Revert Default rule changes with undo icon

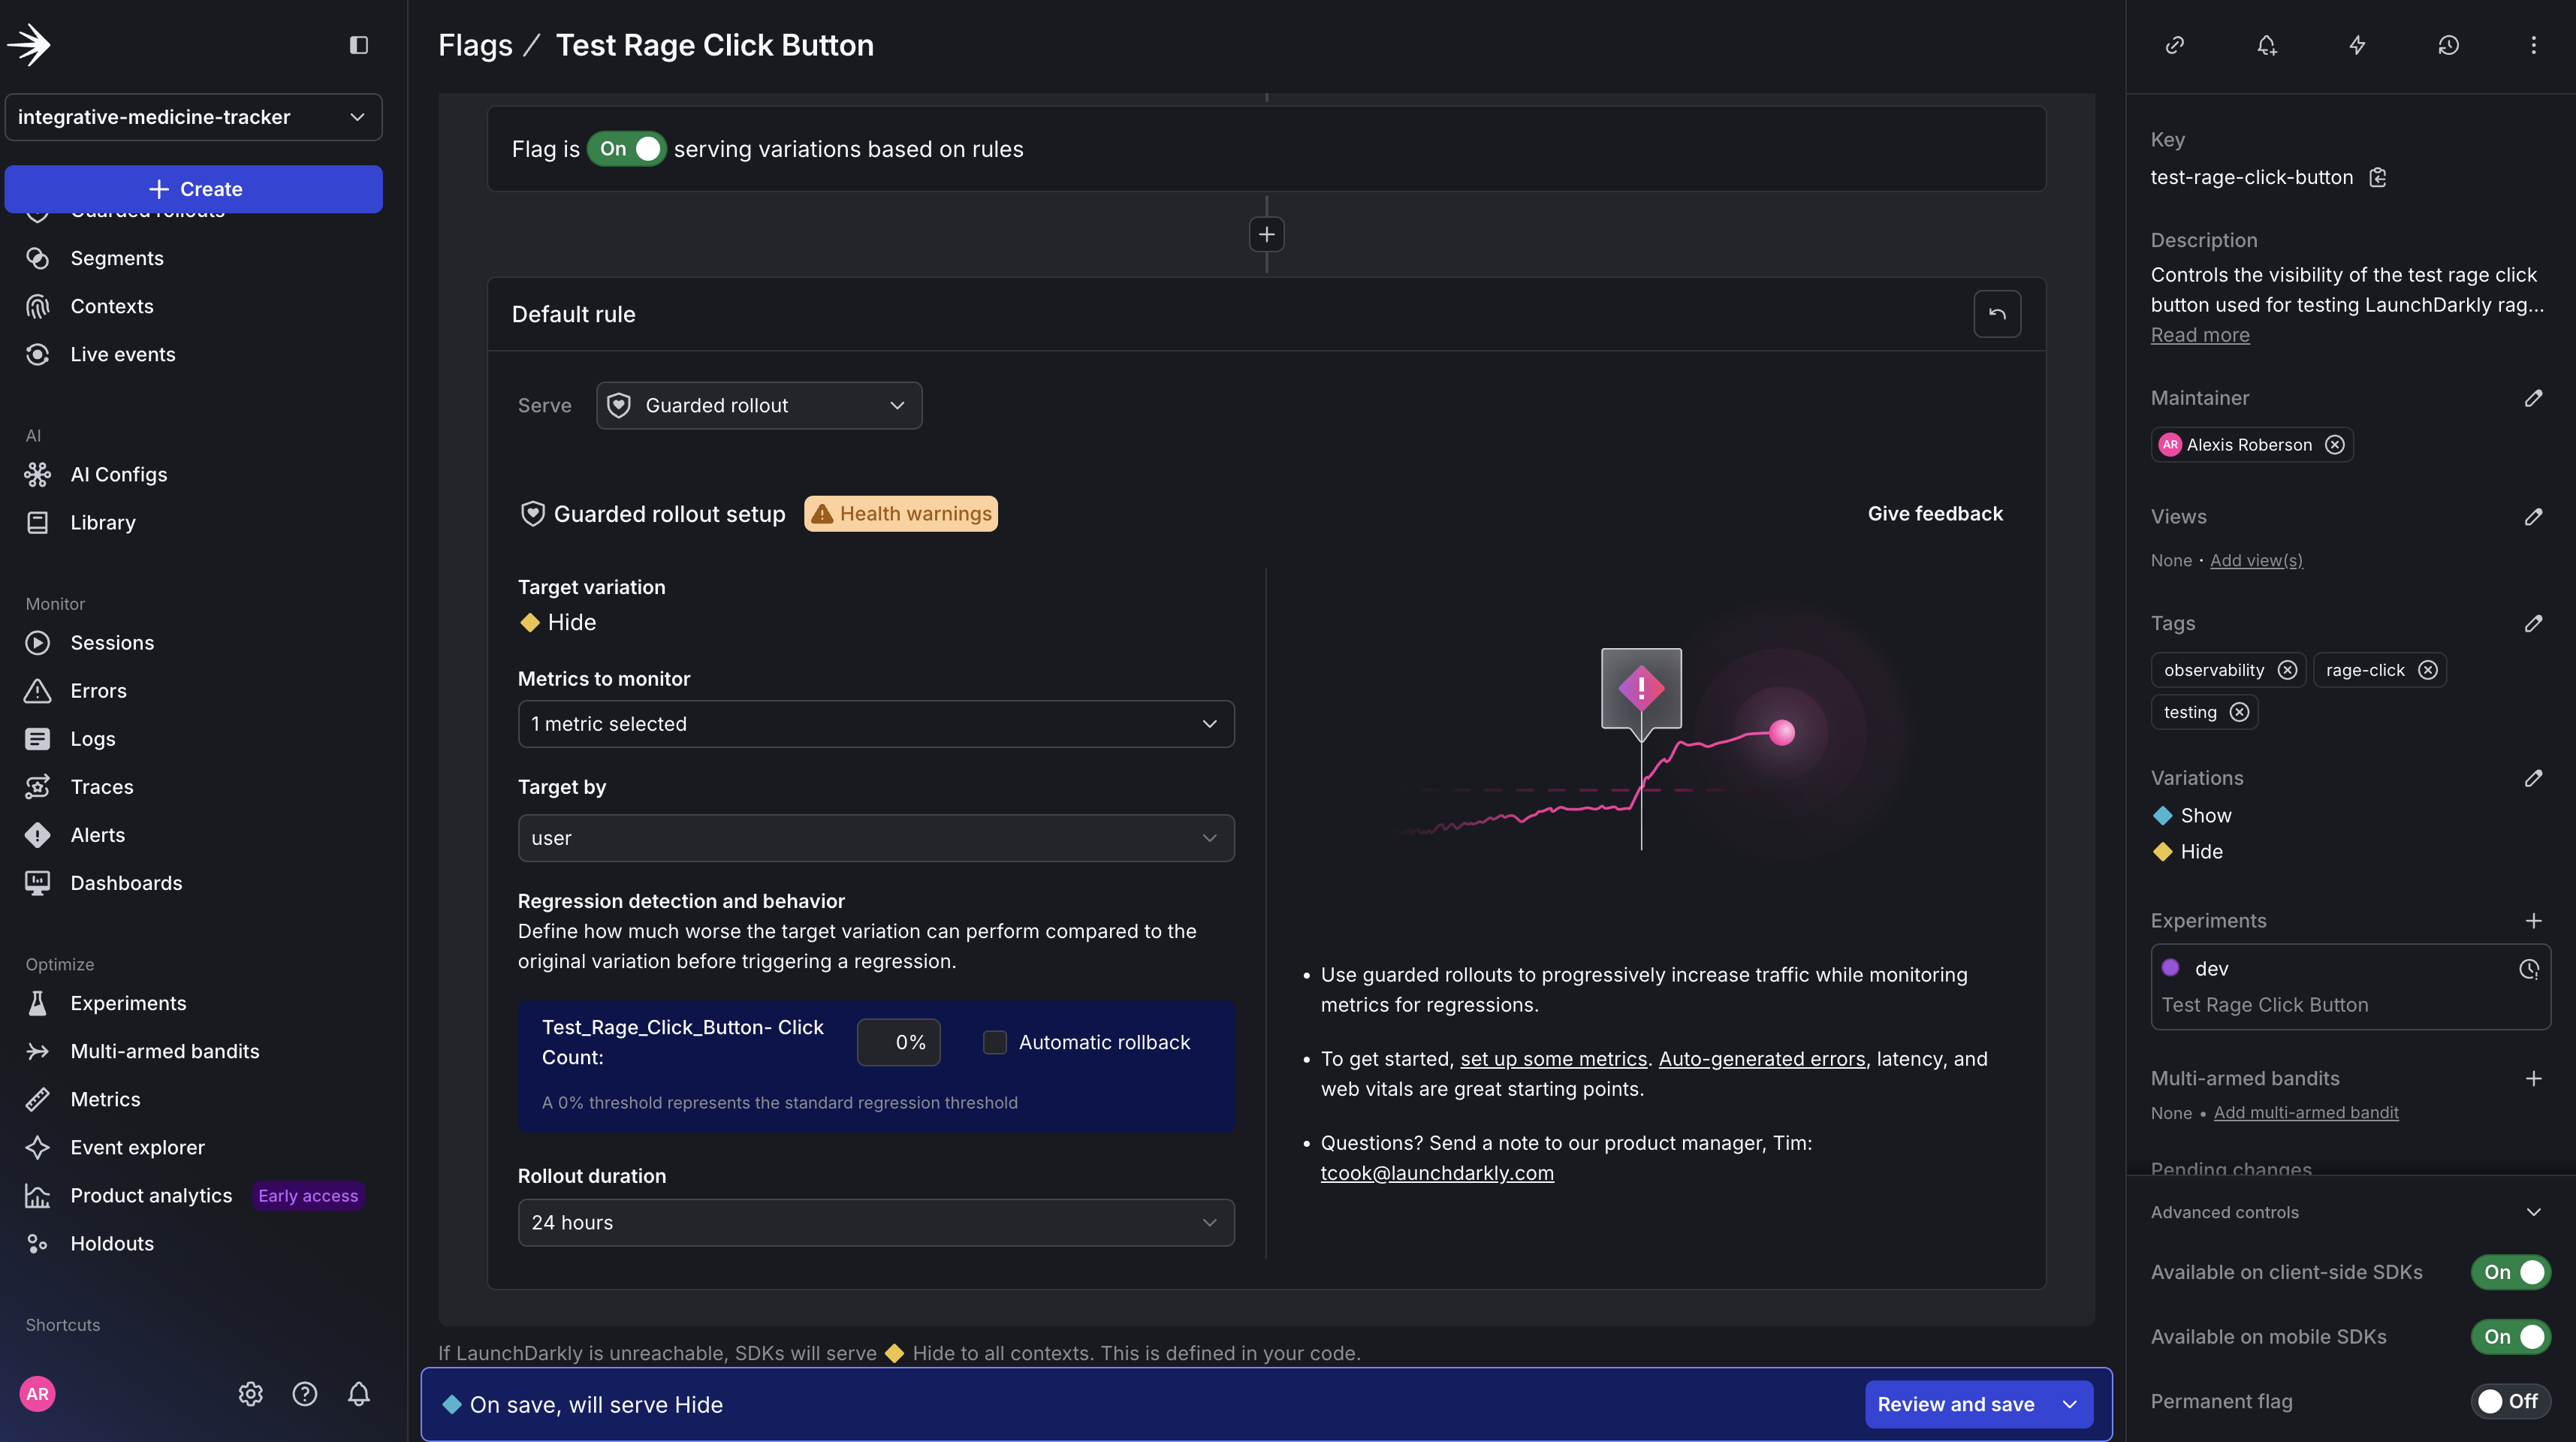(x=1996, y=313)
